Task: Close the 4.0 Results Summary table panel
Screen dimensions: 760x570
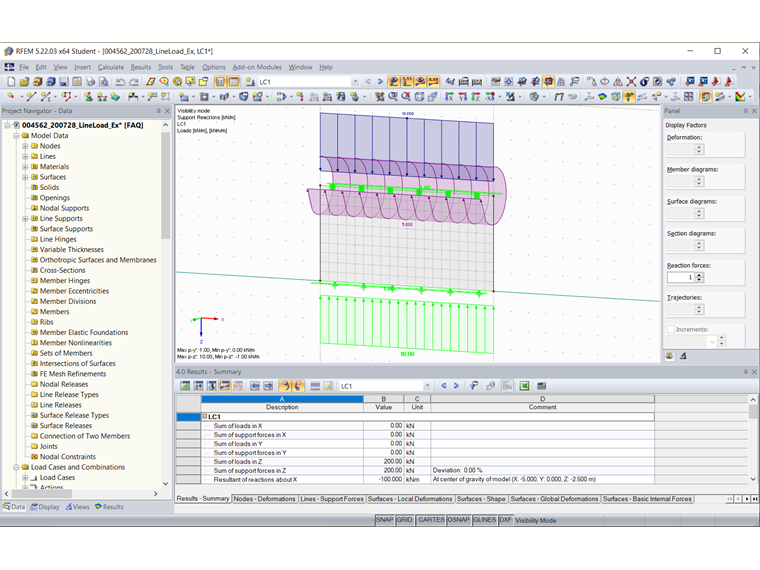Action: (x=754, y=372)
